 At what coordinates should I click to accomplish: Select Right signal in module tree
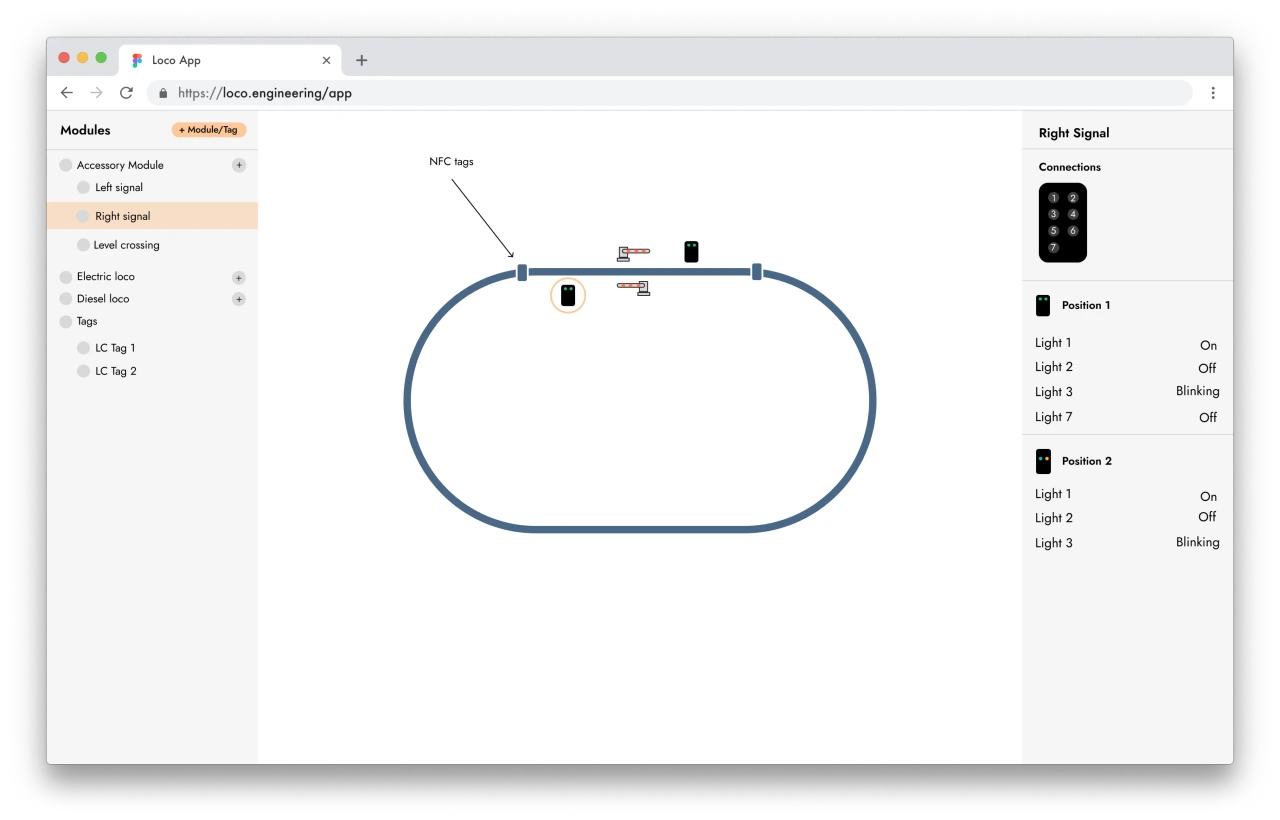coord(152,216)
